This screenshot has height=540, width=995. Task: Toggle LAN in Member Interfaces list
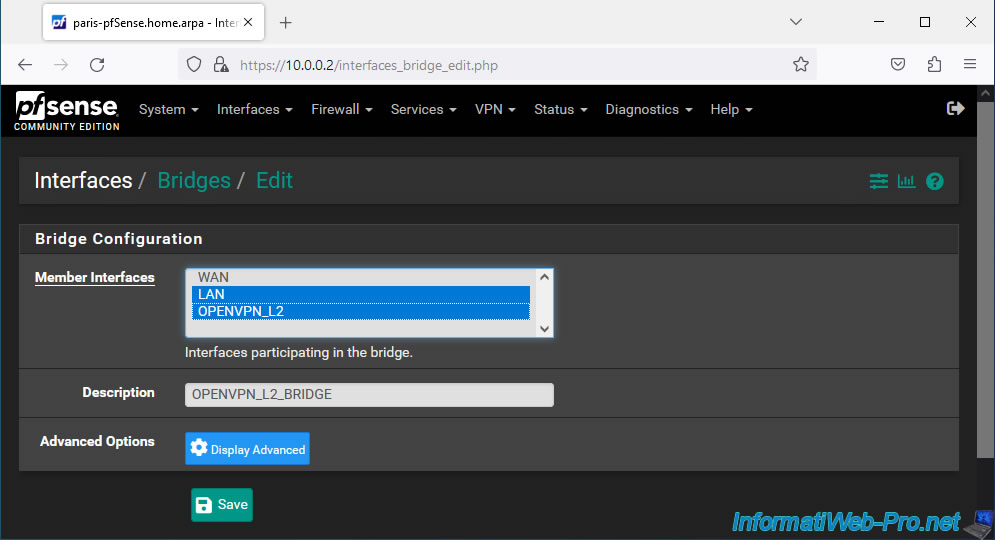(361, 294)
